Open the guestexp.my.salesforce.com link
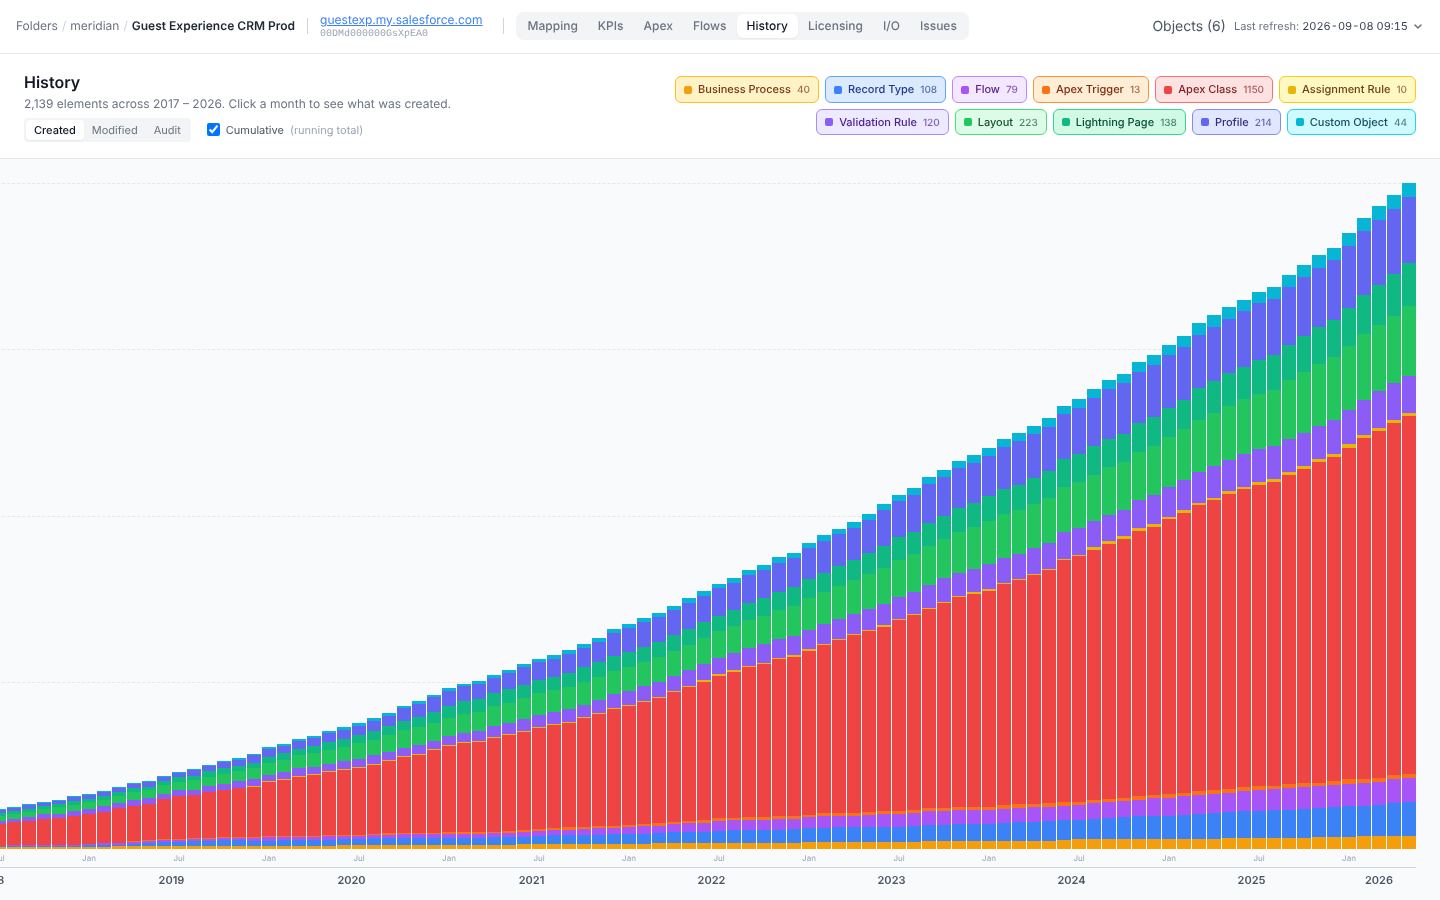 coord(401,20)
